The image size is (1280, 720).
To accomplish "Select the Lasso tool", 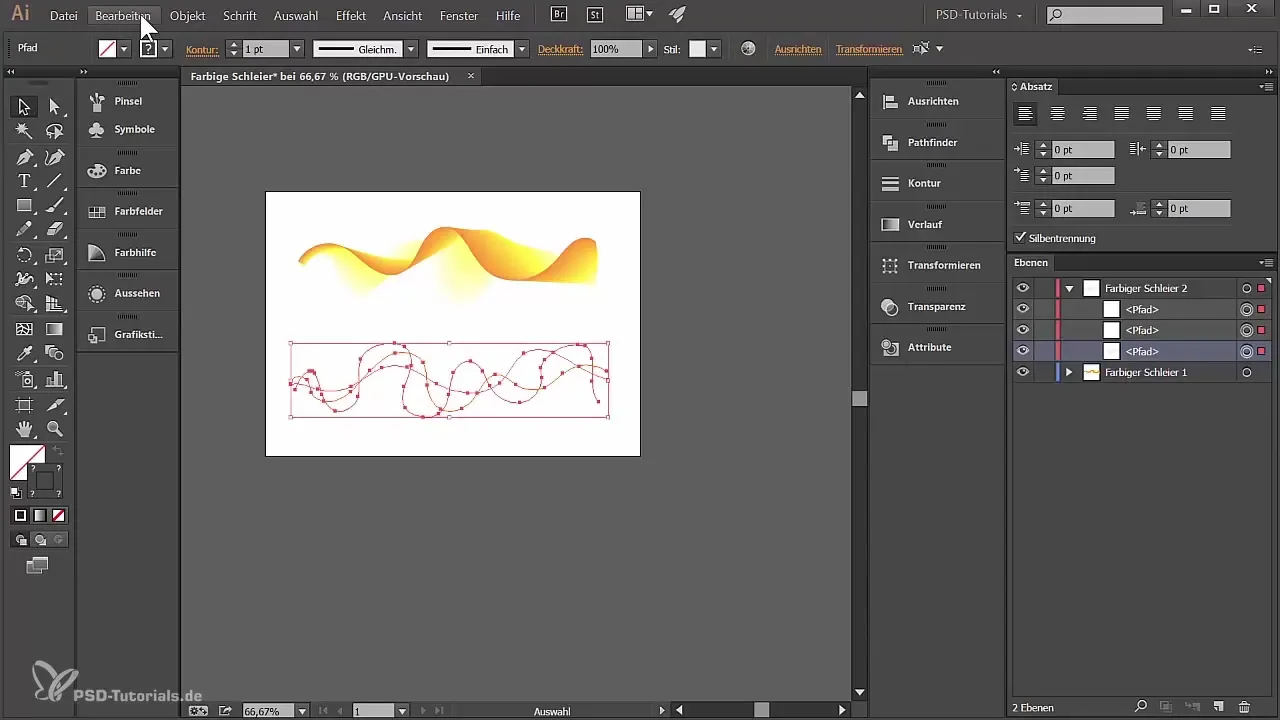I will 55,131.
